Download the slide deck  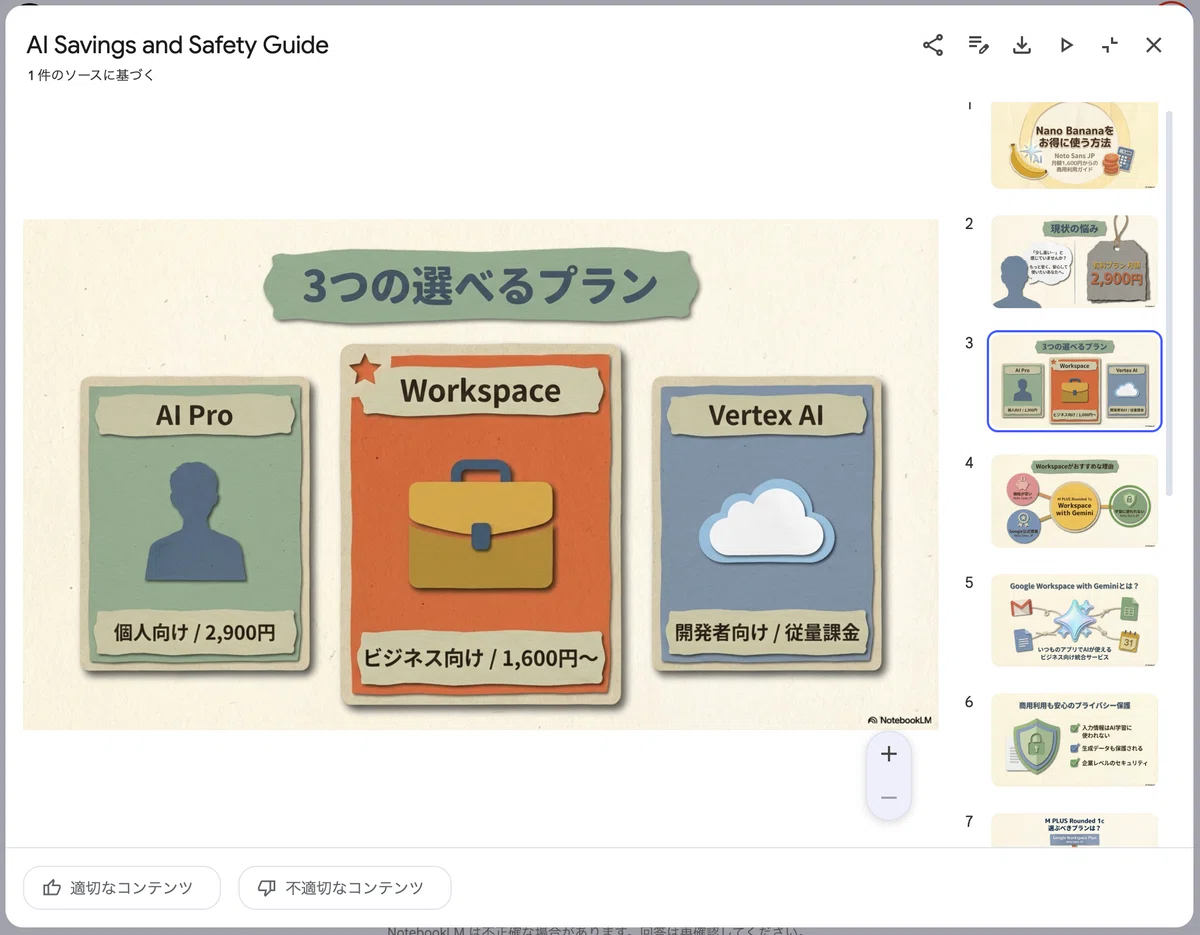click(1022, 45)
